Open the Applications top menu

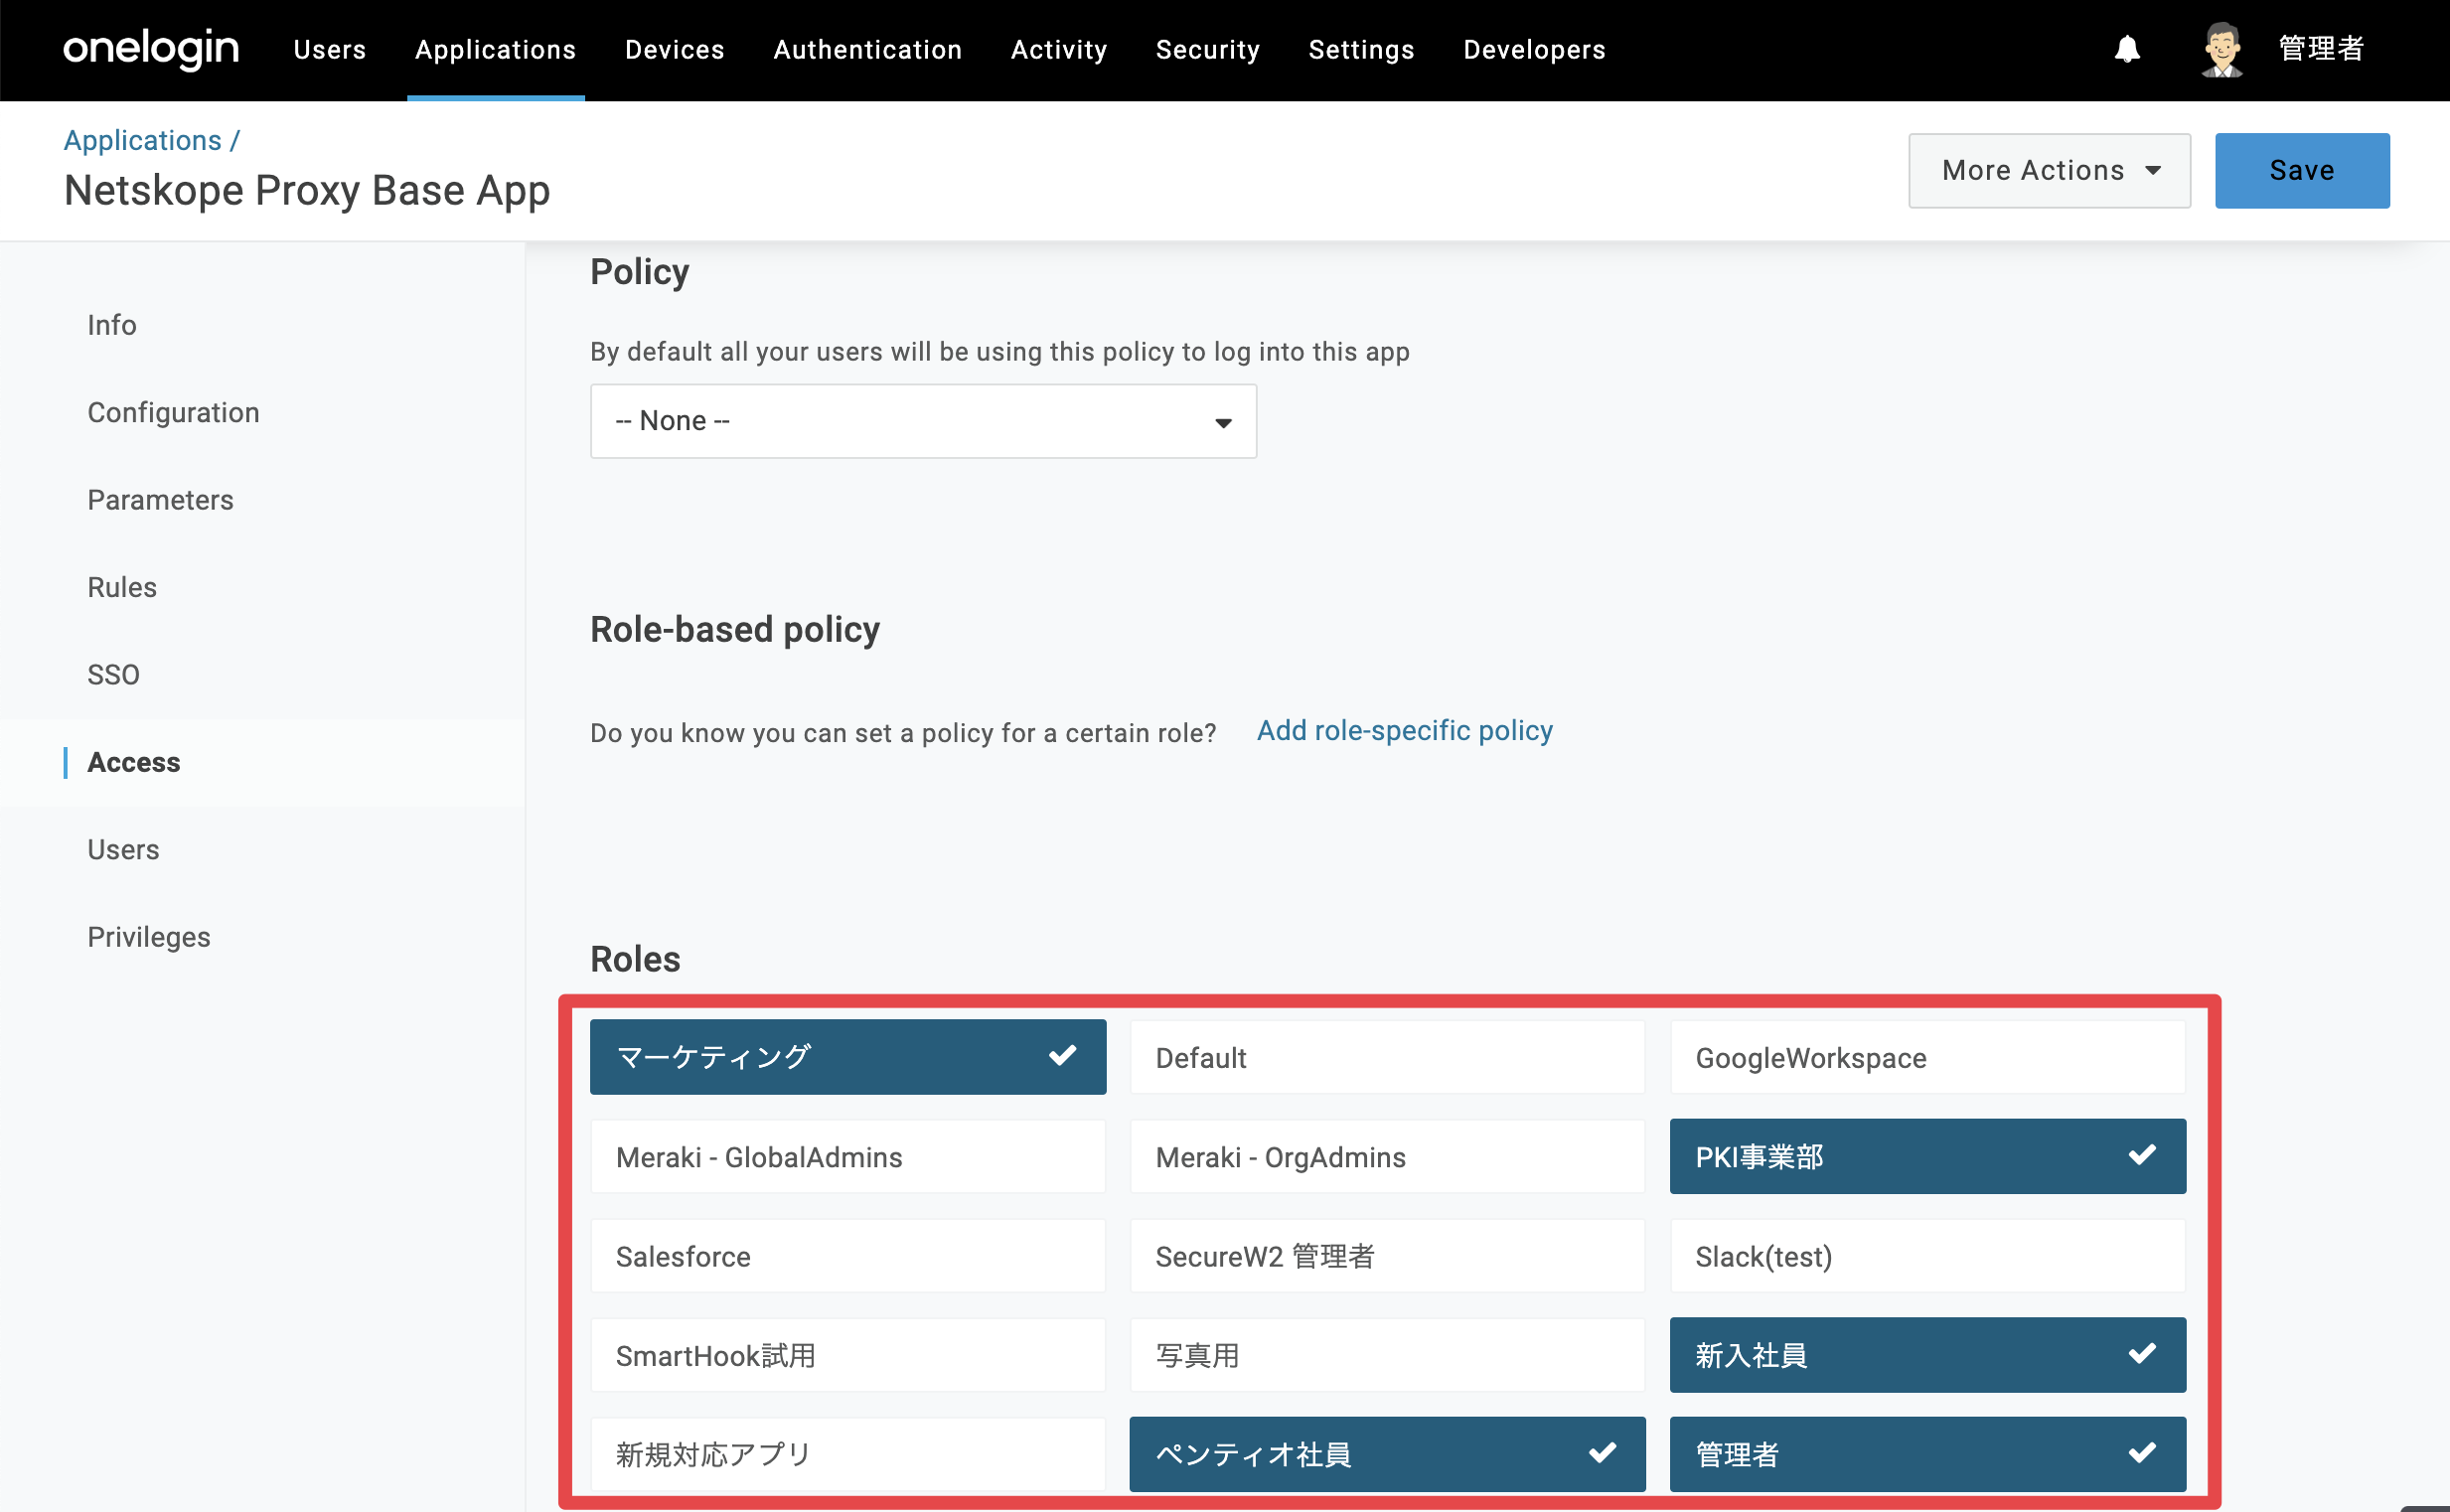[496, 50]
